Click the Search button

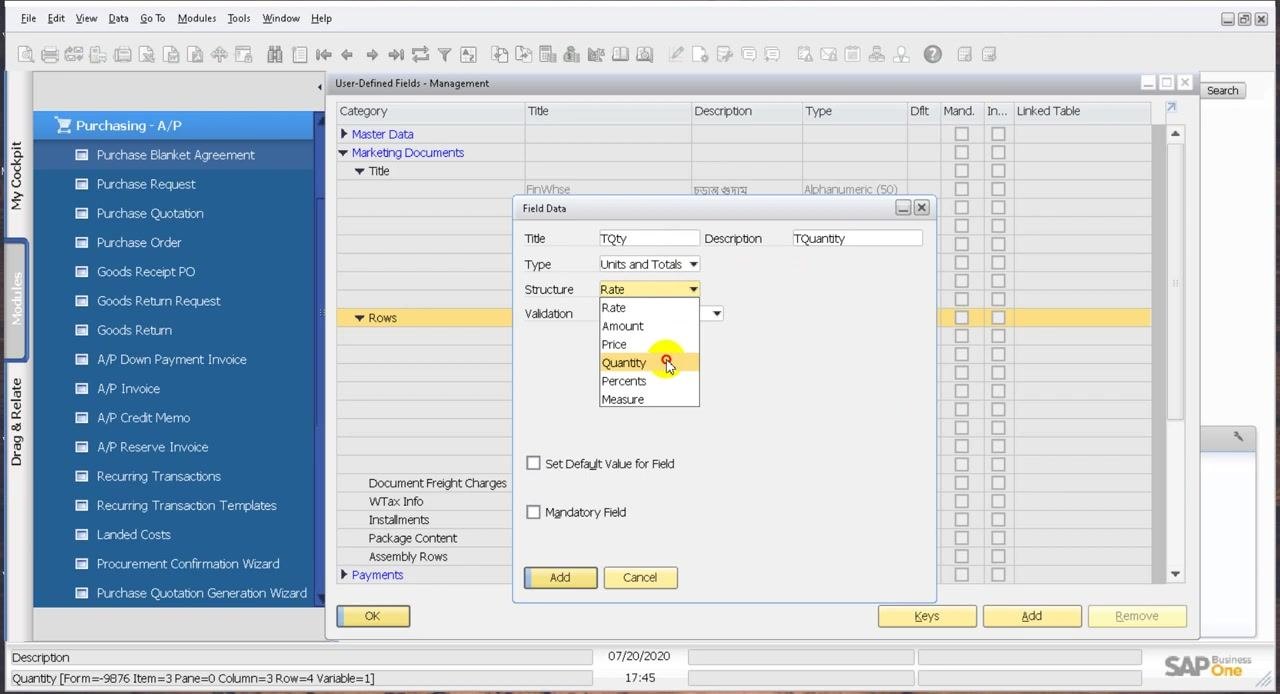(x=1222, y=90)
